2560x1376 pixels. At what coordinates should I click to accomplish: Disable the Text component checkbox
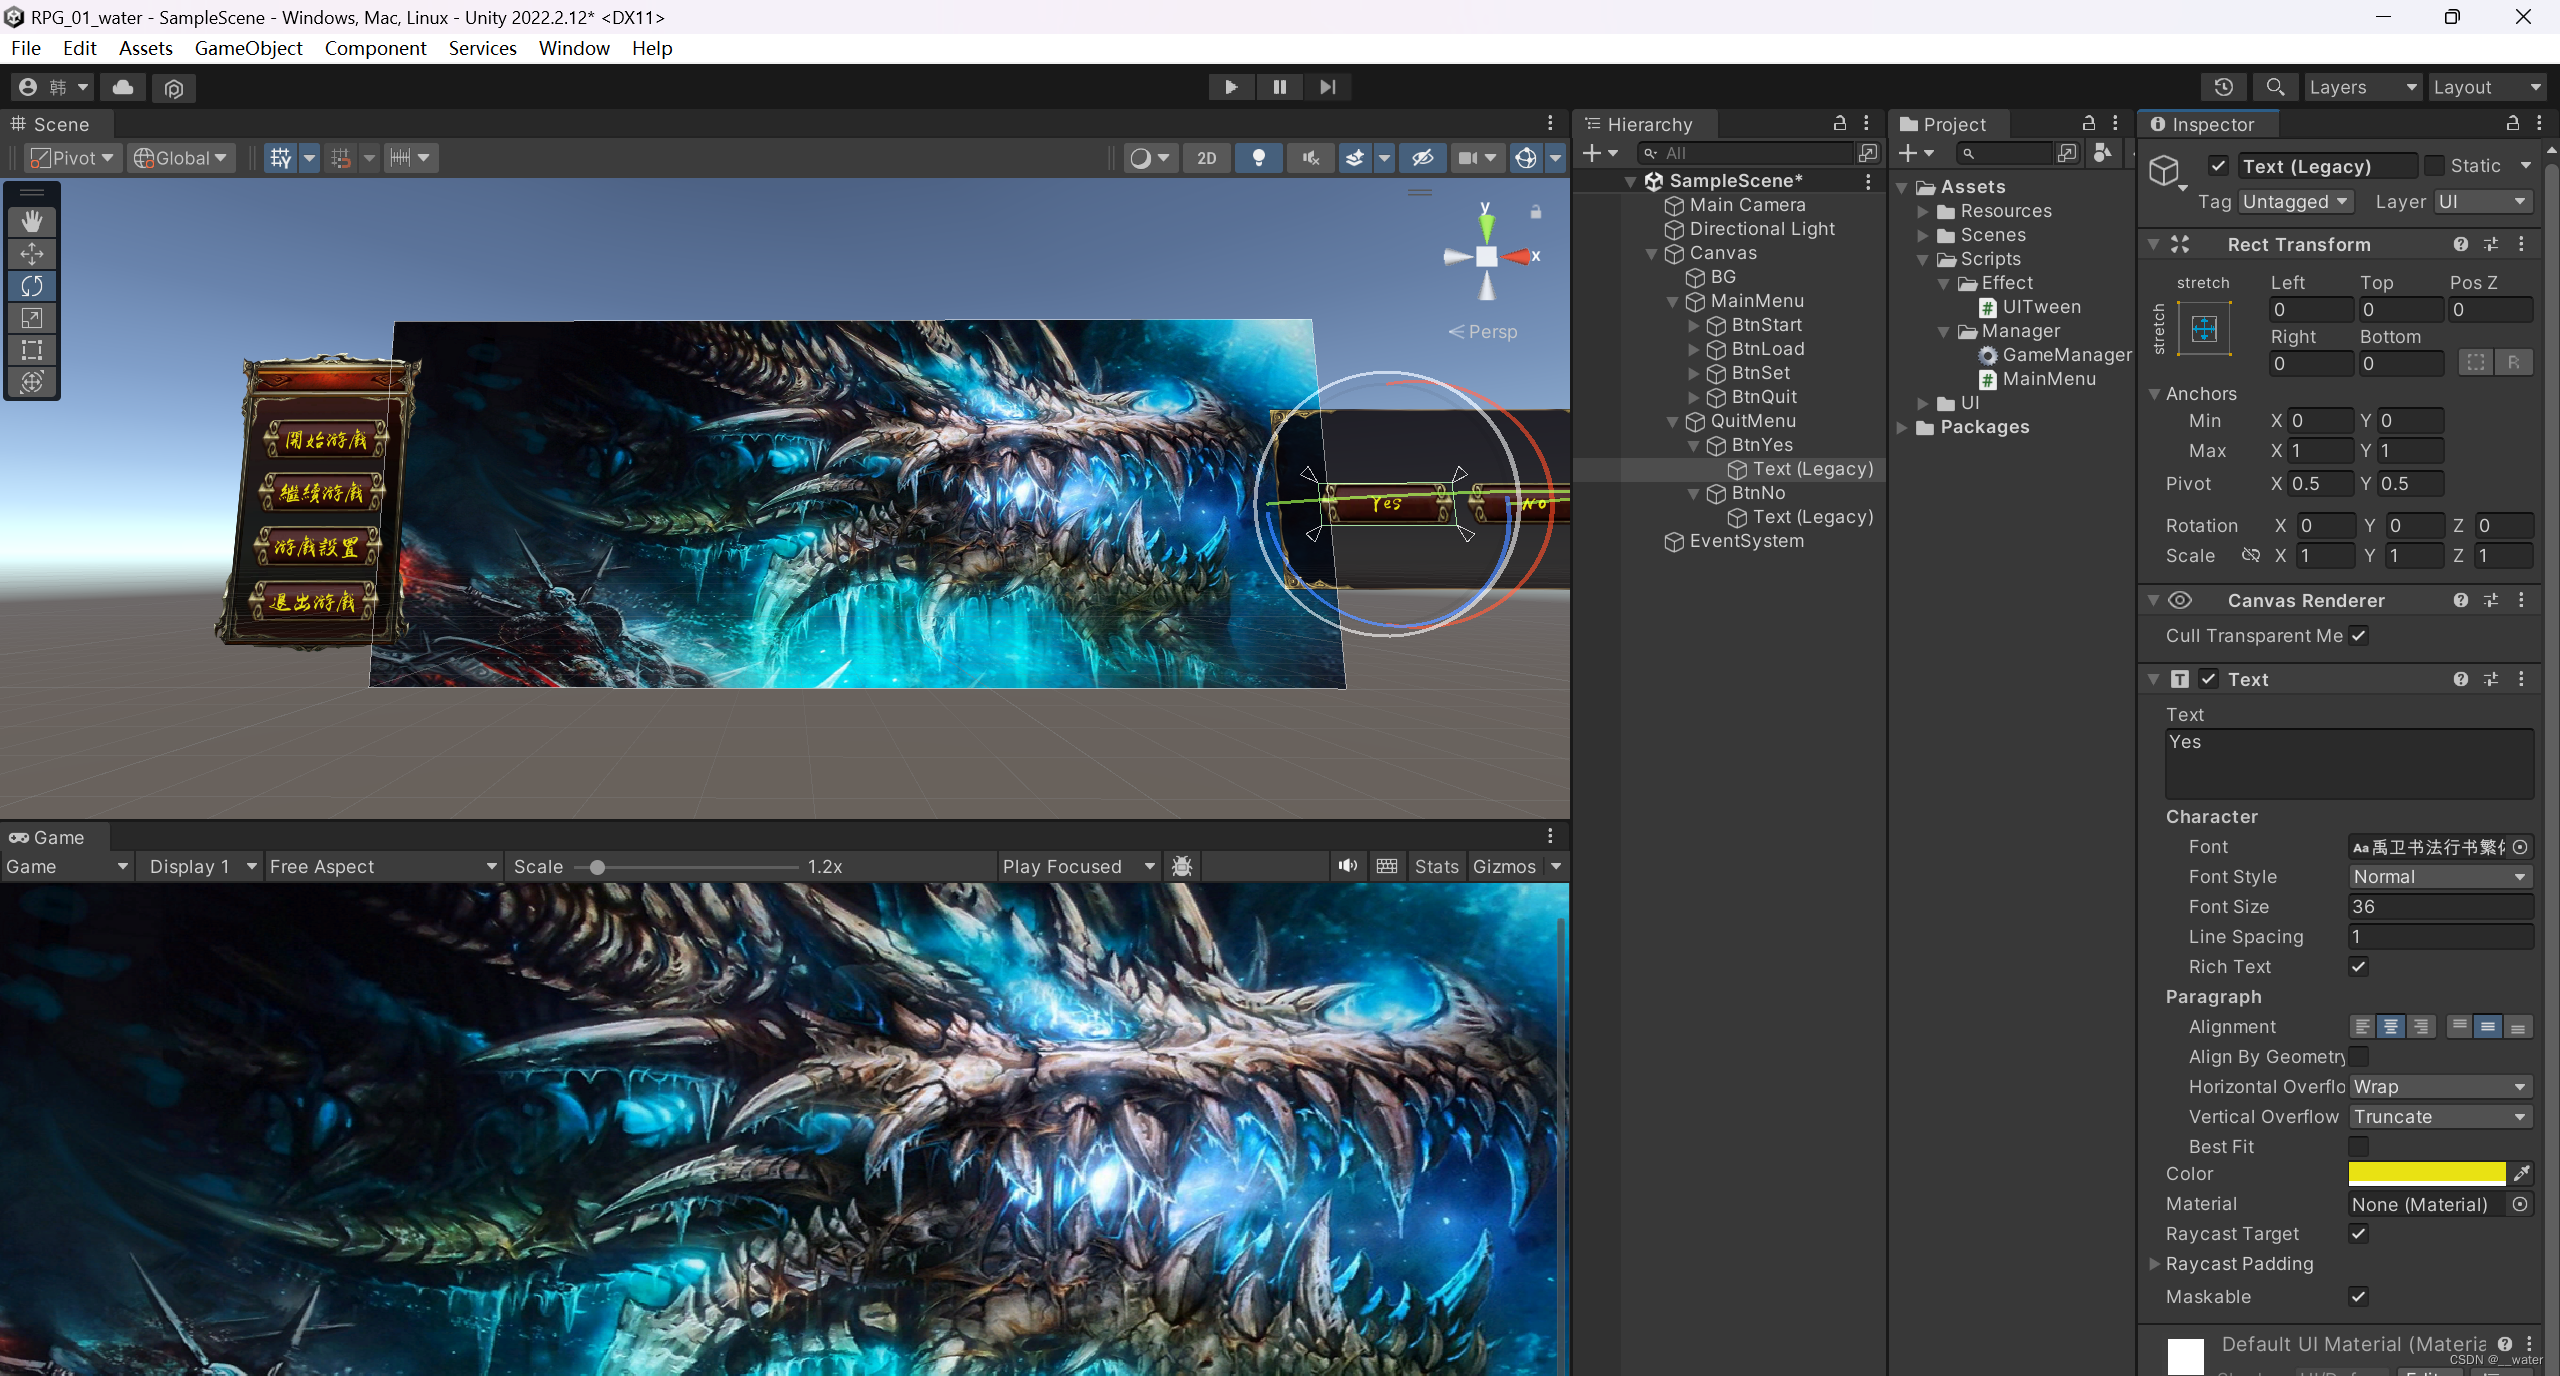coord(2209,680)
